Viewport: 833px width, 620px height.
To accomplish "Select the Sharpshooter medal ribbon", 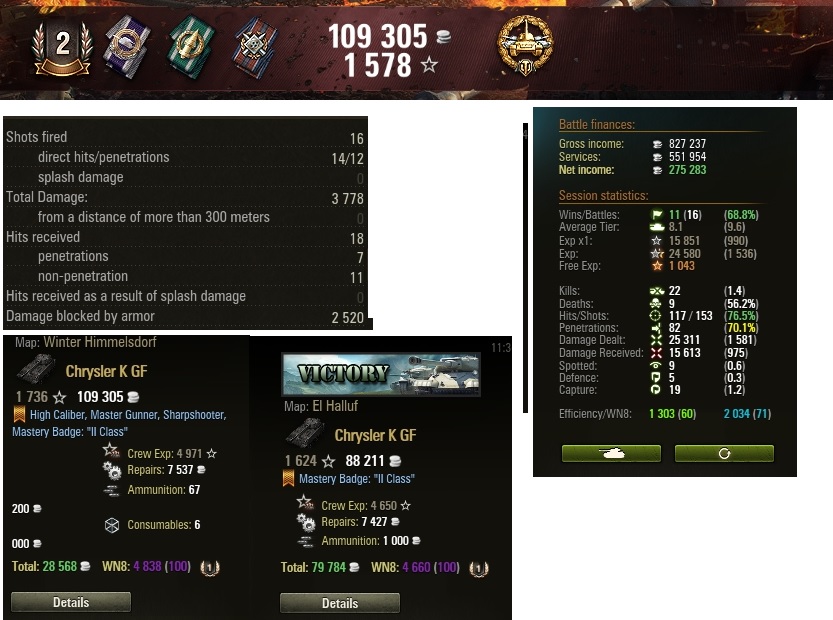I will tap(255, 48).
